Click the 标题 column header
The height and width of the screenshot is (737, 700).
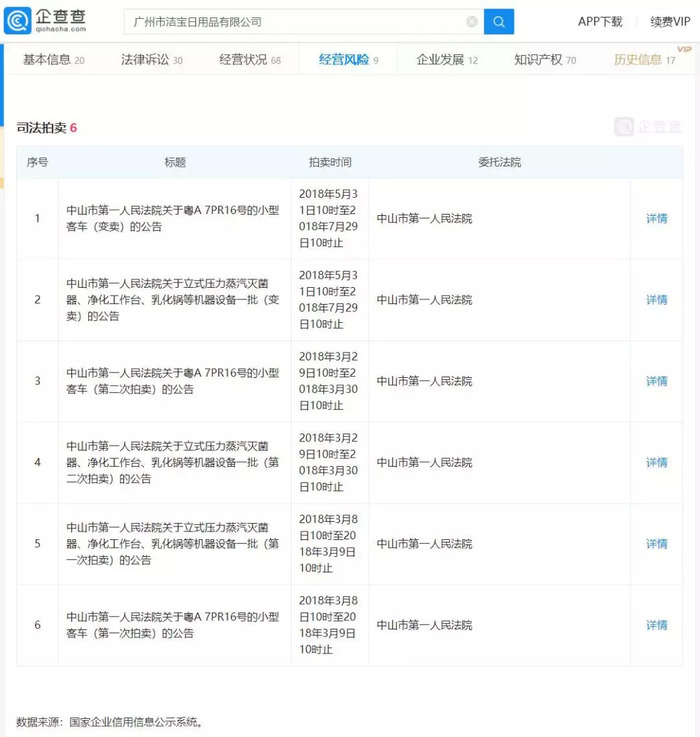click(175, 163)
